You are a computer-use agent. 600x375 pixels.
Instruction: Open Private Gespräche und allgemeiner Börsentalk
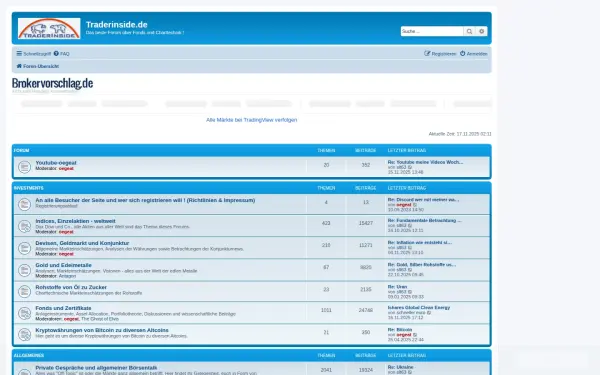pos(96,368)
